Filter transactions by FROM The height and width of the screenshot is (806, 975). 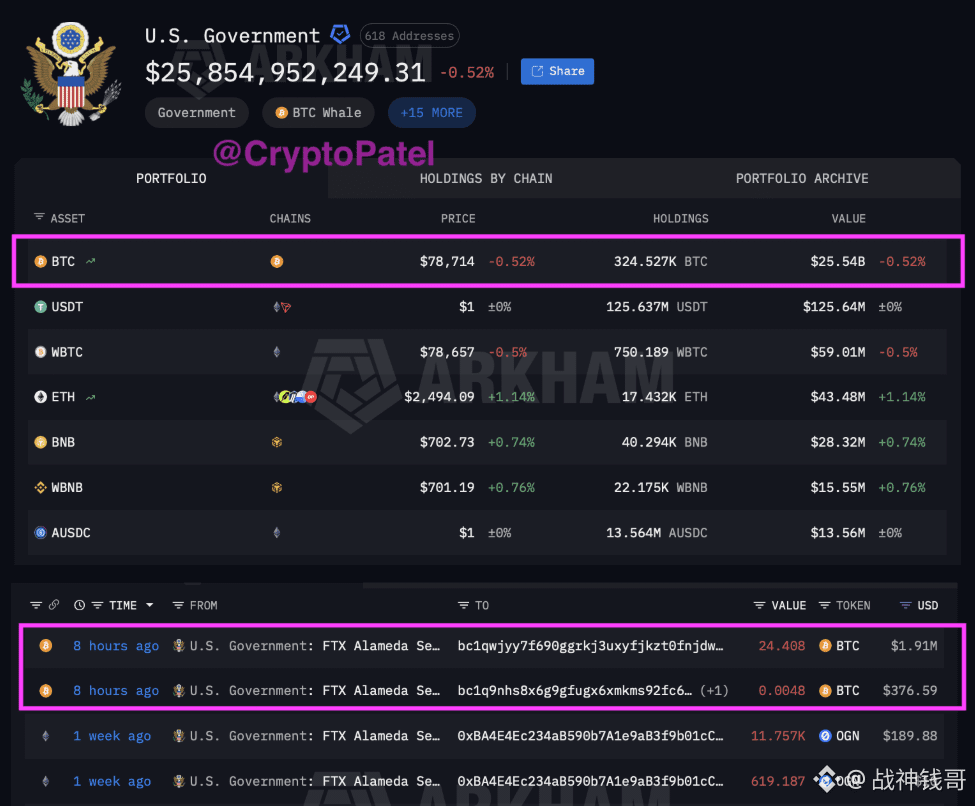coord(195,605)
